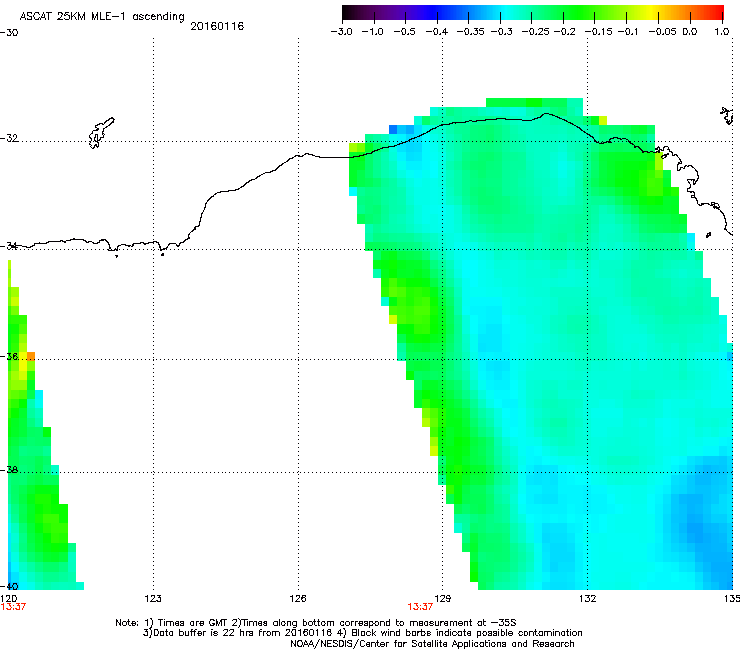Click the color bar label -0.05
The height and width of the screenshot is (650, 740).
(663, 32)
